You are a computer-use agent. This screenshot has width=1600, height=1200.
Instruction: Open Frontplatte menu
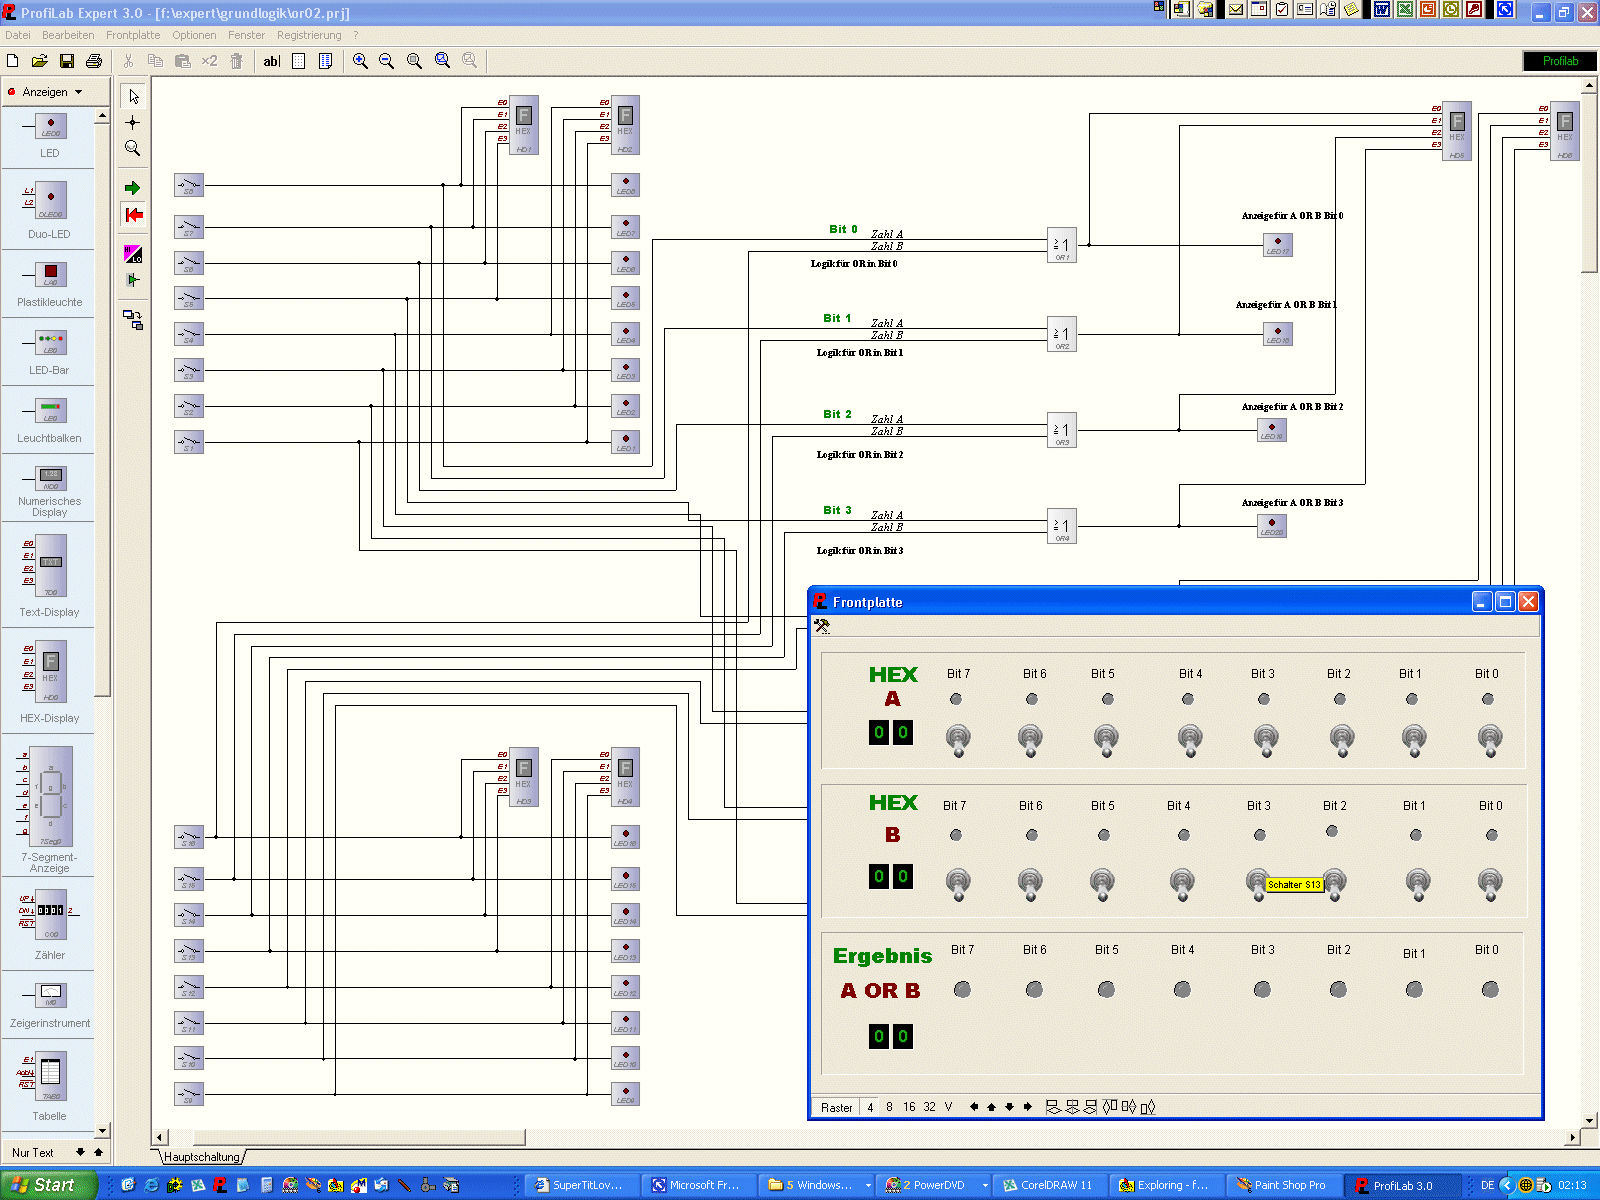133,35
